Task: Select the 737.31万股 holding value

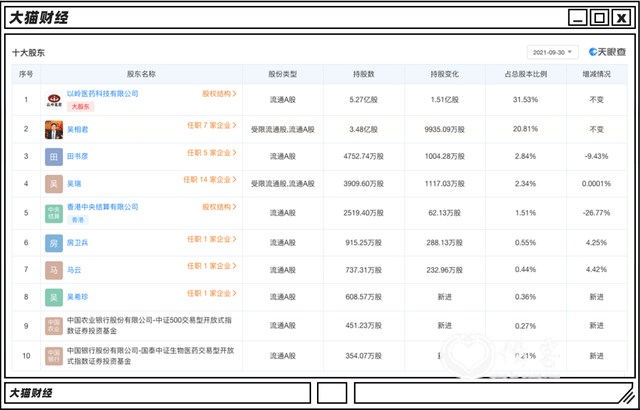Action: click(363, 270)
